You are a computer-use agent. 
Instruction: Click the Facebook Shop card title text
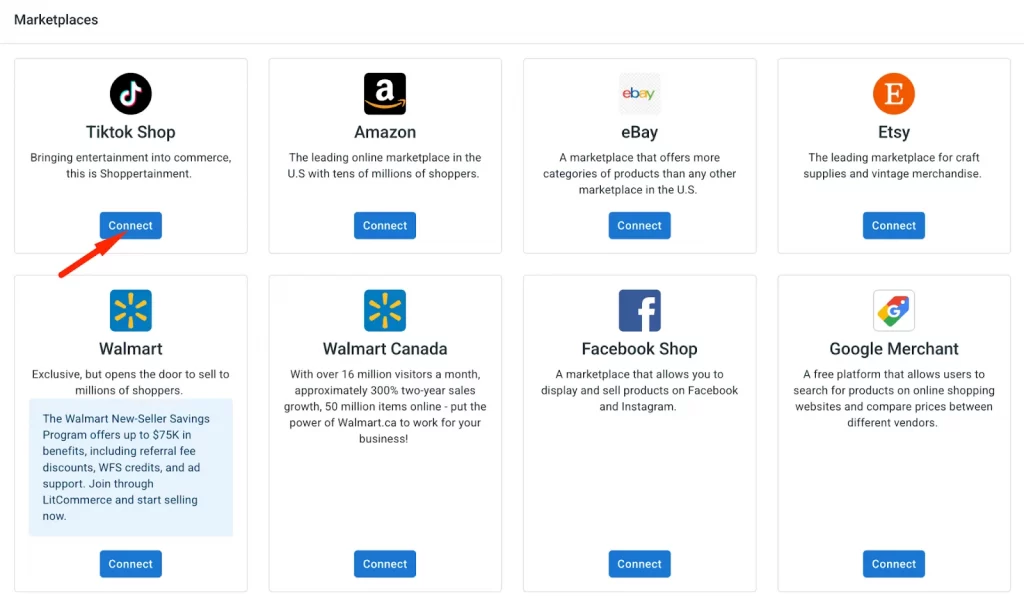pyautogui.click(x=639, y=348)
